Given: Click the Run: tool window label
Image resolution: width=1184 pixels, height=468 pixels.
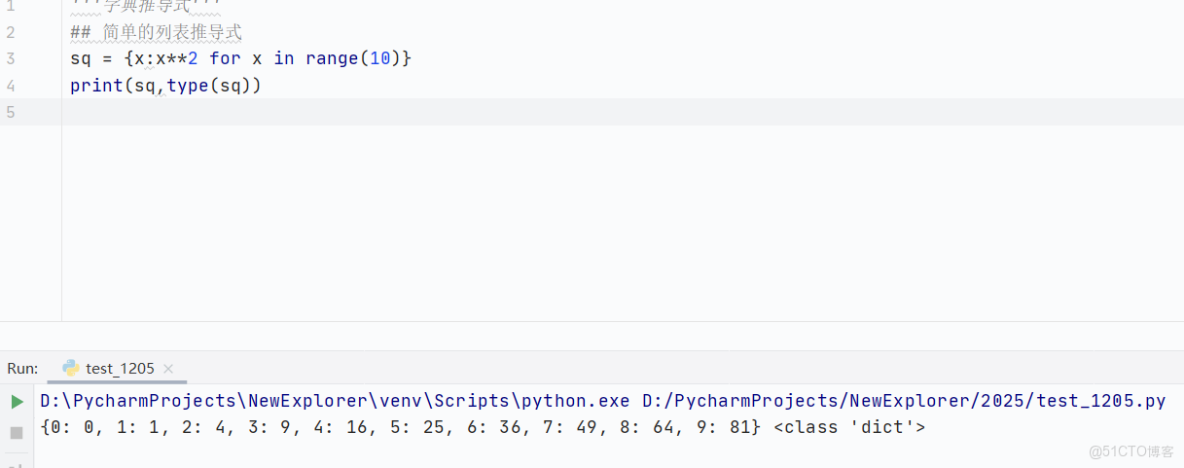Looking at the screenshot, I should [x=23, y=369].
